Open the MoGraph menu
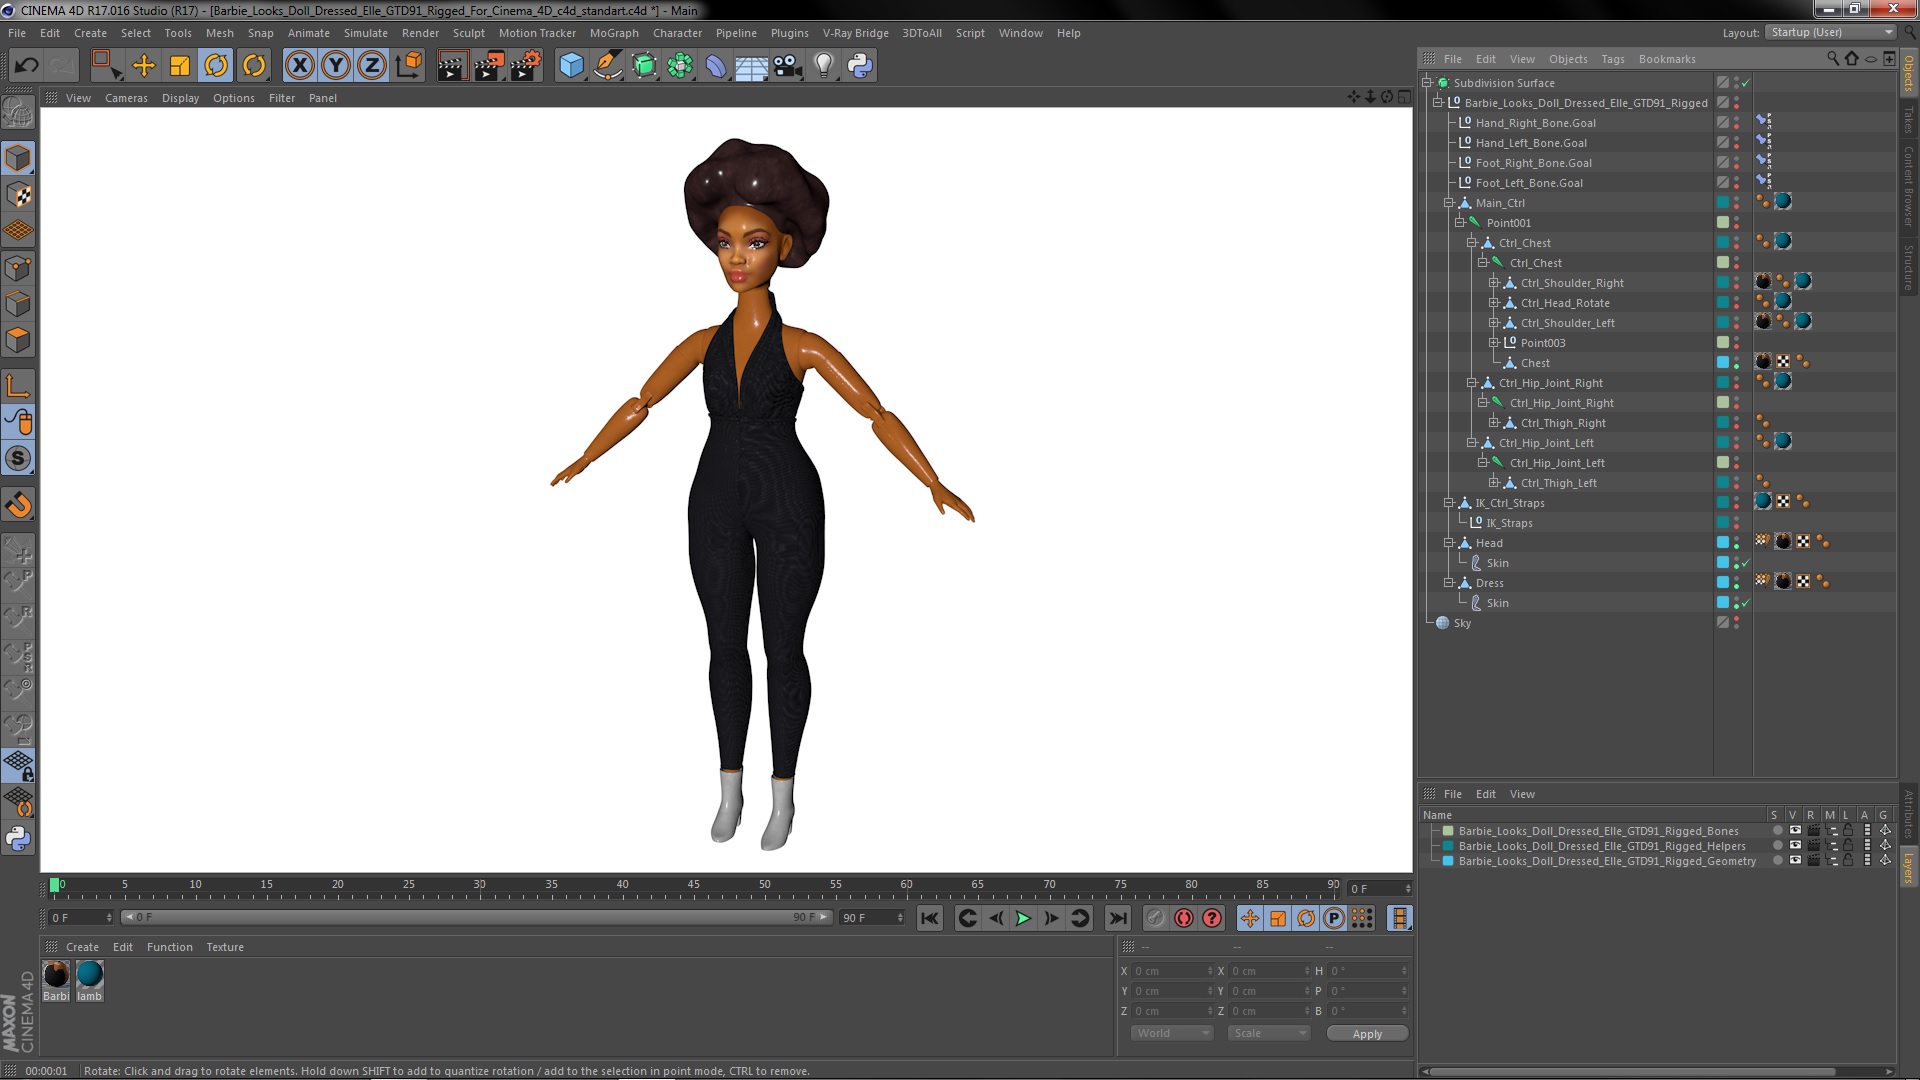Viewport: 1920px width, 1080px height. click(x=614, y=33)
